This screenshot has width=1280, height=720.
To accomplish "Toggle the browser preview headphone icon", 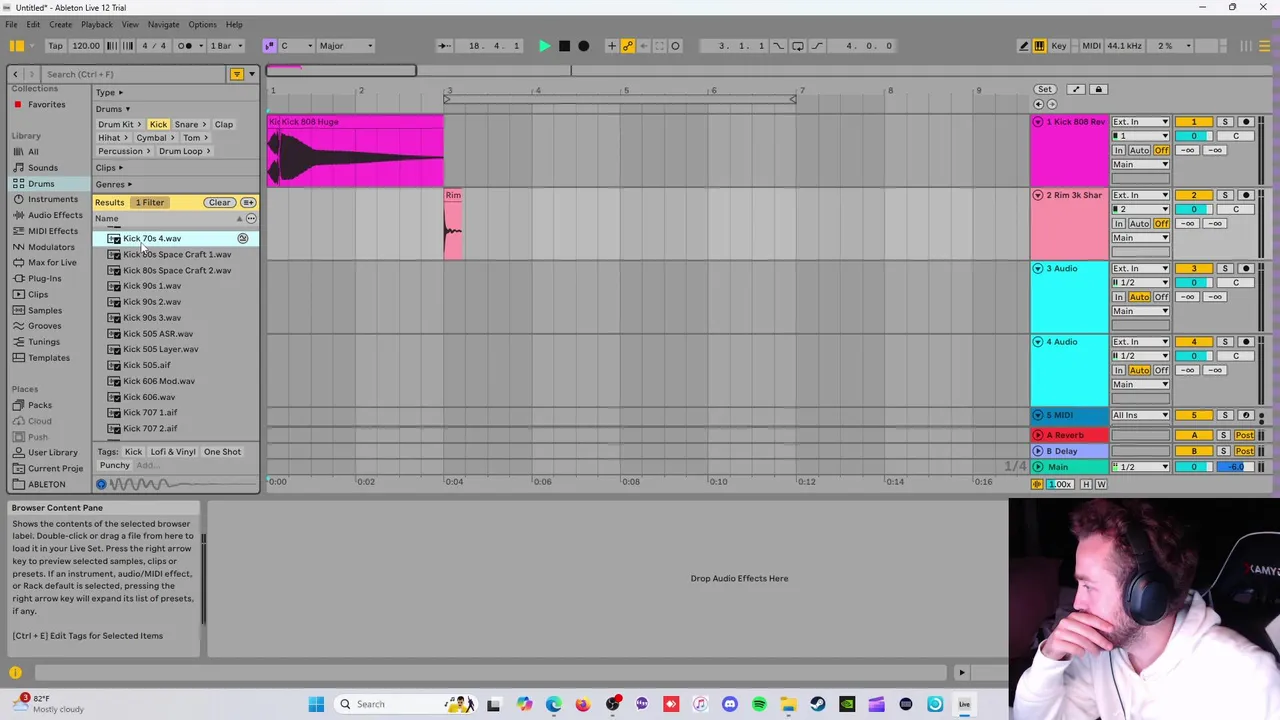I will 101,484.
